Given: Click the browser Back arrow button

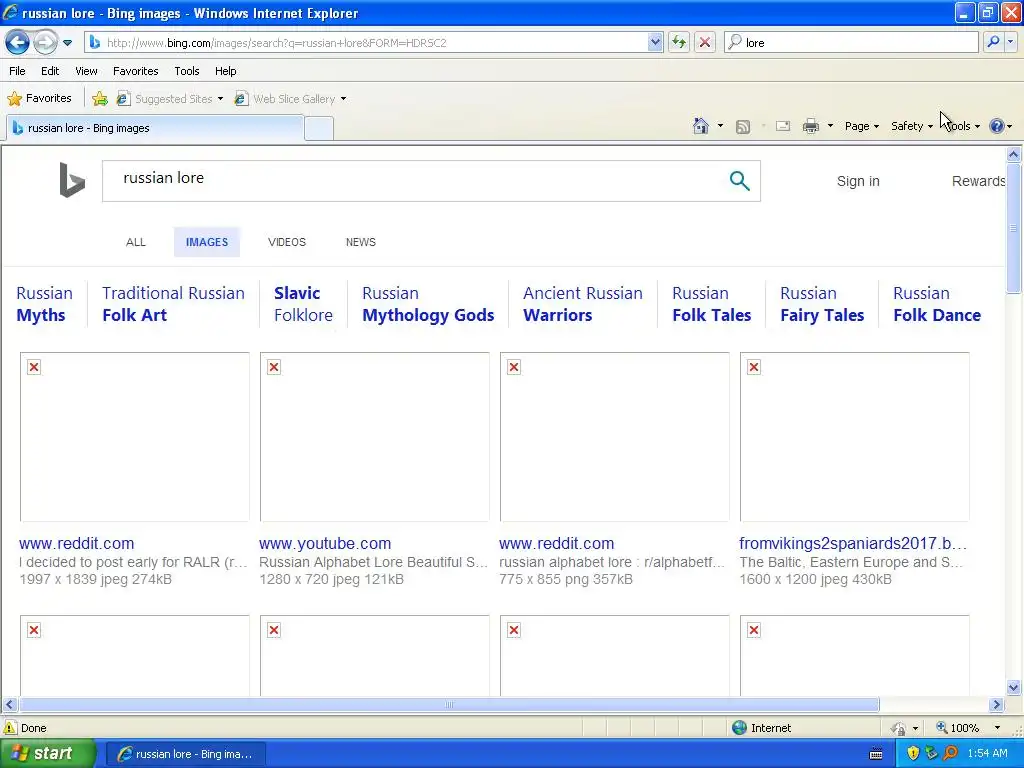Looking at the screenshot, I should [x=18, y=43].
